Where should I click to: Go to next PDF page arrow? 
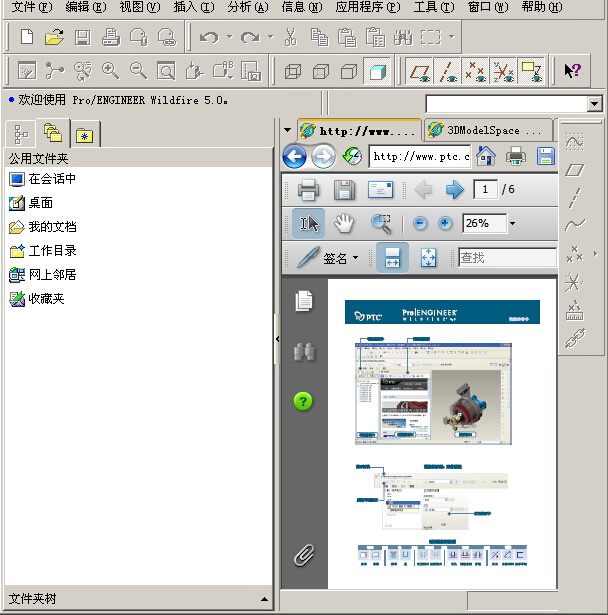coord(455,190)
